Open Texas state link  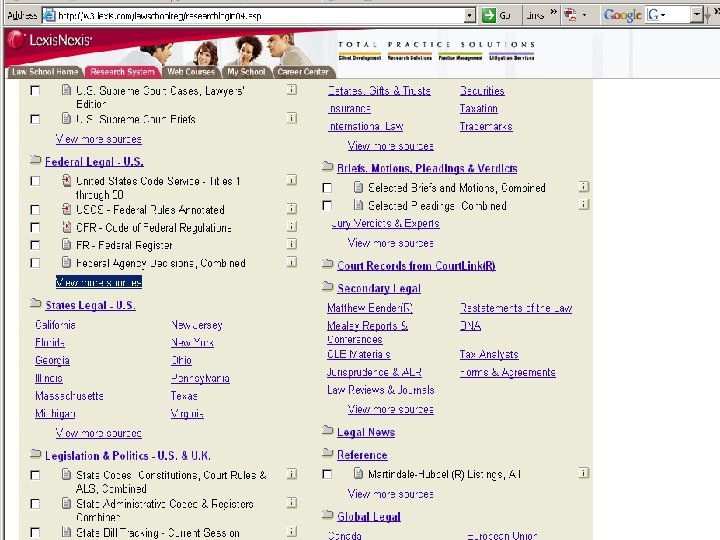(184, 396)
